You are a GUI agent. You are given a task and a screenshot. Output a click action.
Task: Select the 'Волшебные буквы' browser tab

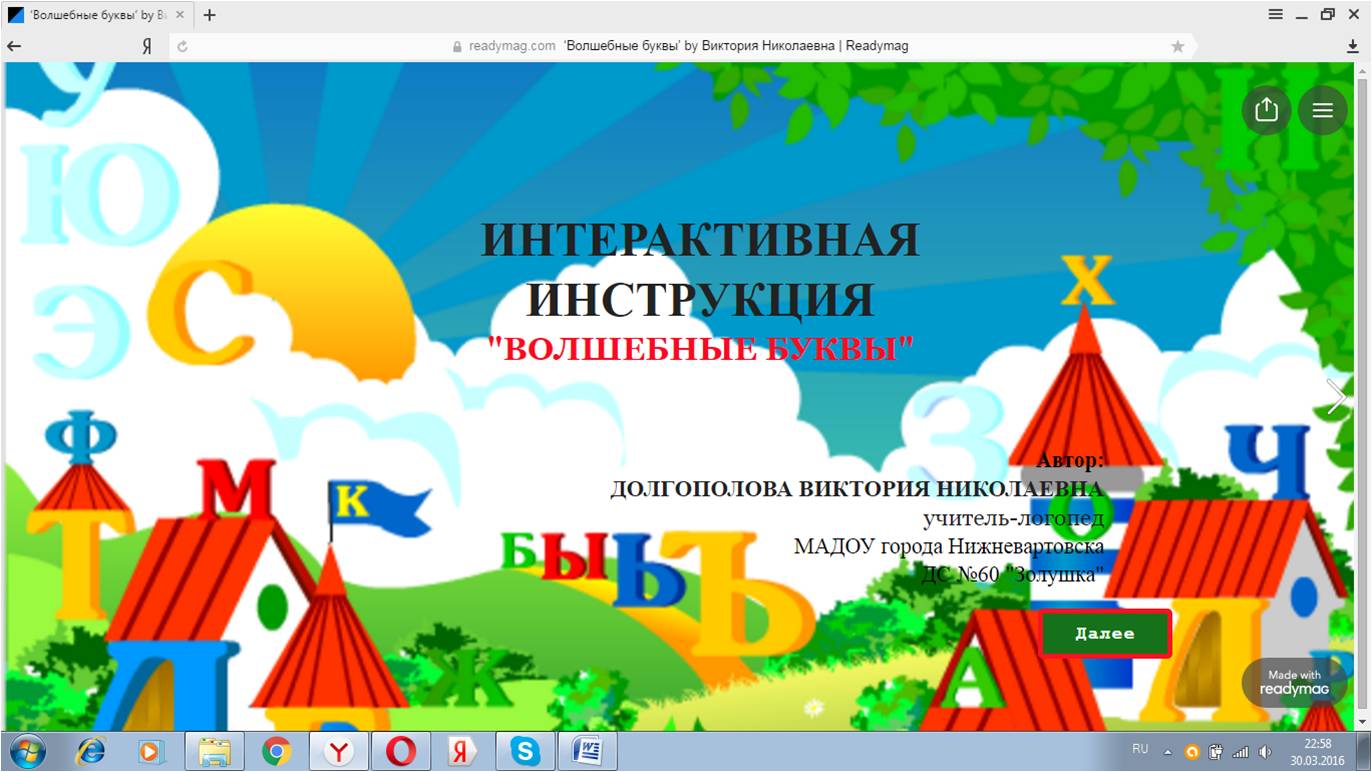[x=98, y=15]
